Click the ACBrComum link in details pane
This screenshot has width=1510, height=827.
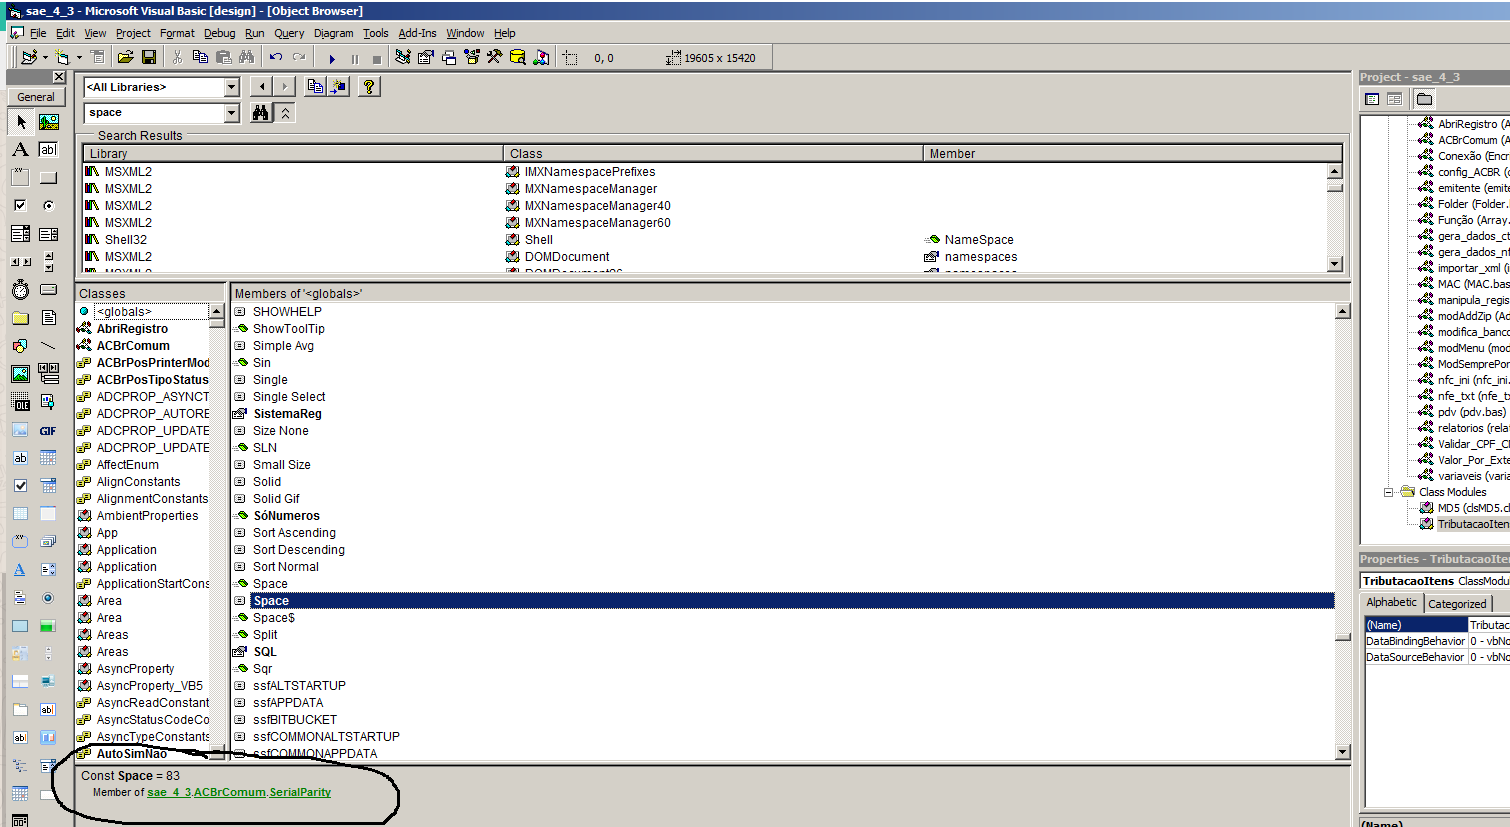click(230, 792)
